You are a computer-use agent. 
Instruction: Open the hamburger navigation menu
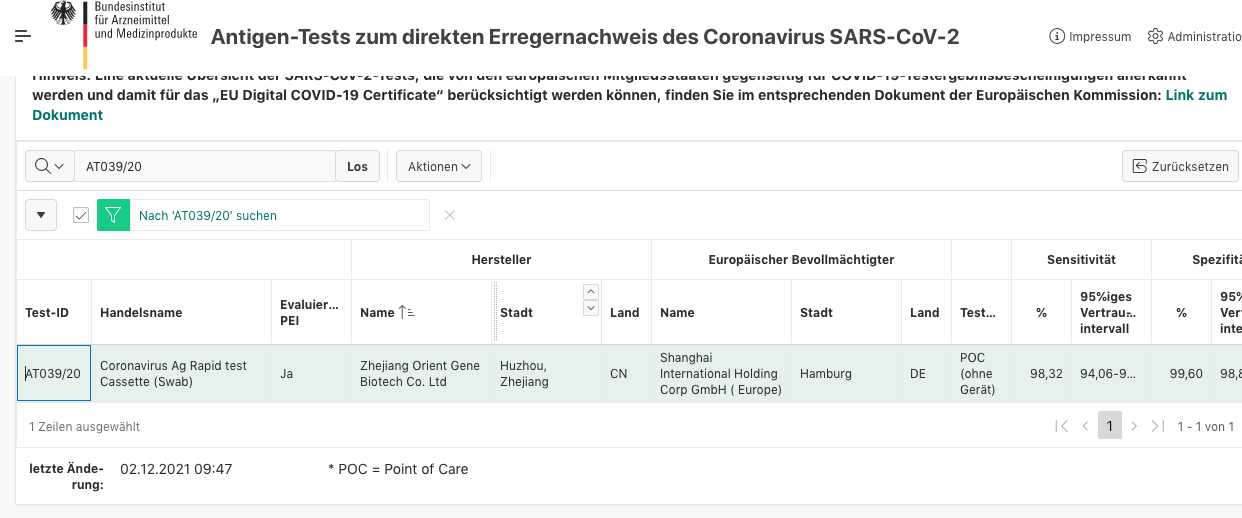pos(23,36)
